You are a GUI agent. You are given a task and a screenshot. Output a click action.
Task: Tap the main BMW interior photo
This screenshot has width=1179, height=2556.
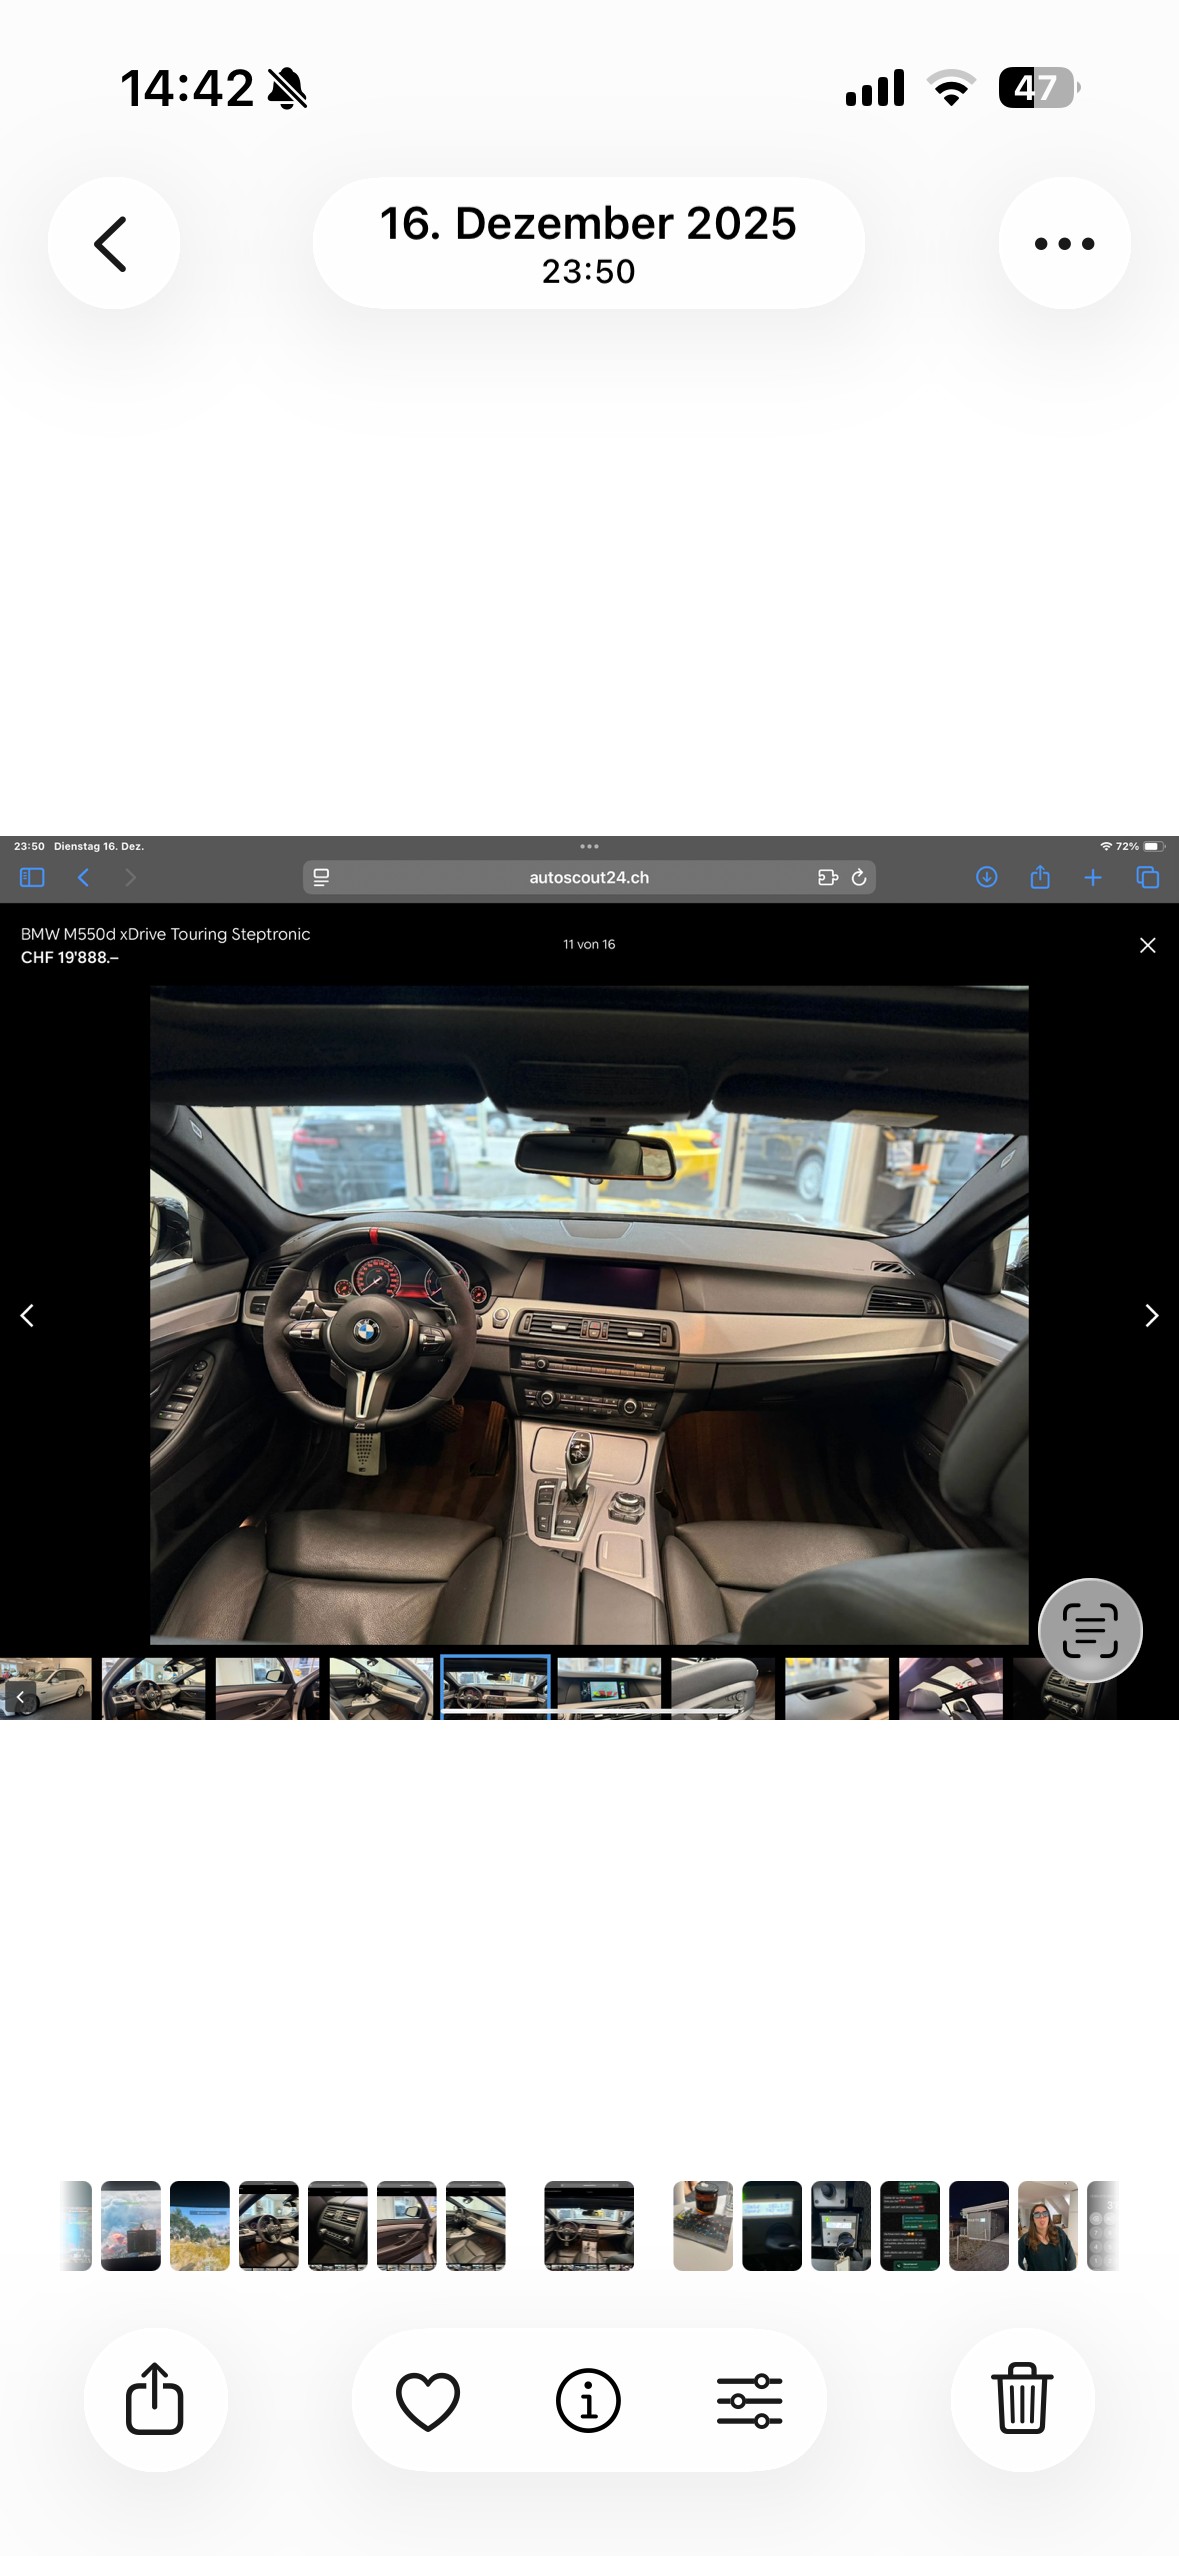589,1315
